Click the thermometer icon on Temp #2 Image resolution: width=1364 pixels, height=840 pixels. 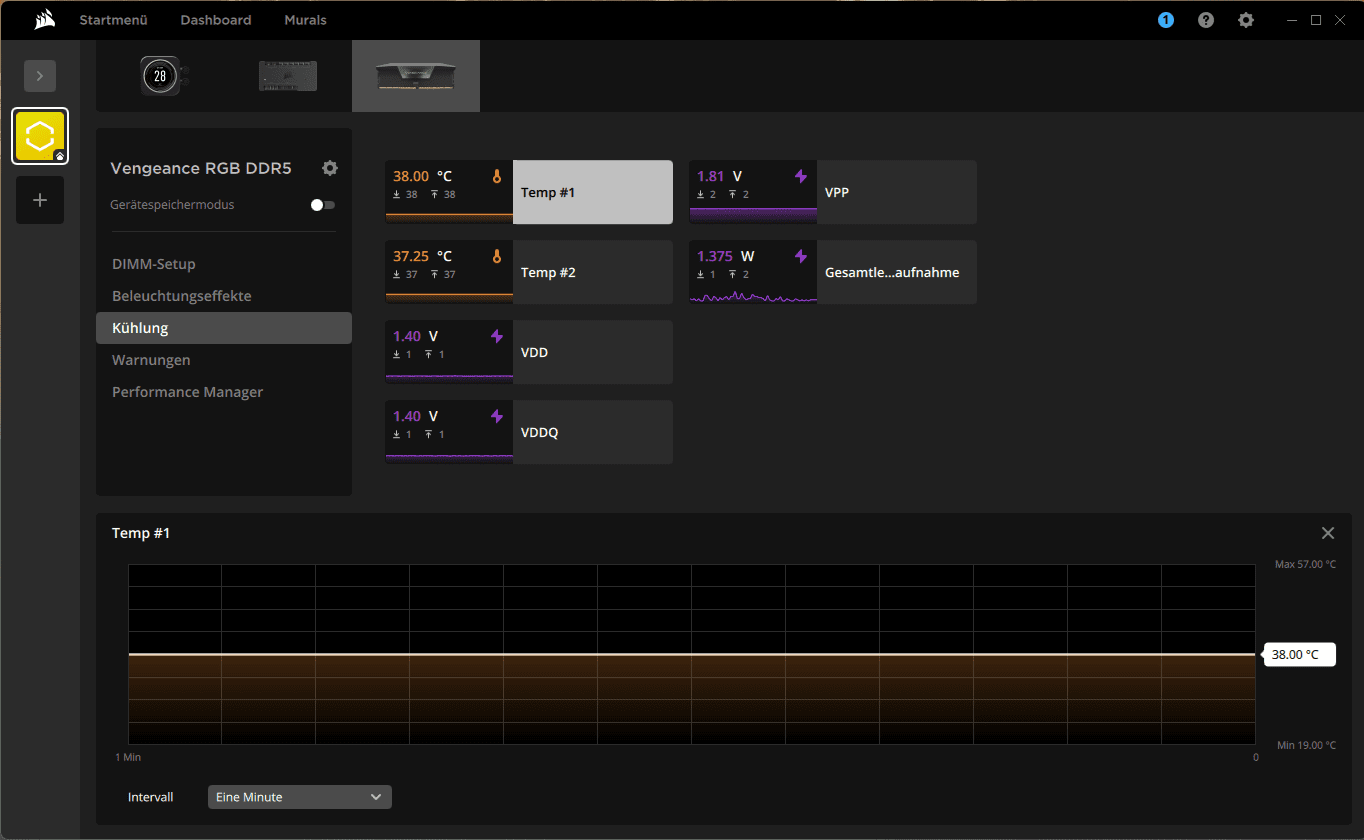497,256
